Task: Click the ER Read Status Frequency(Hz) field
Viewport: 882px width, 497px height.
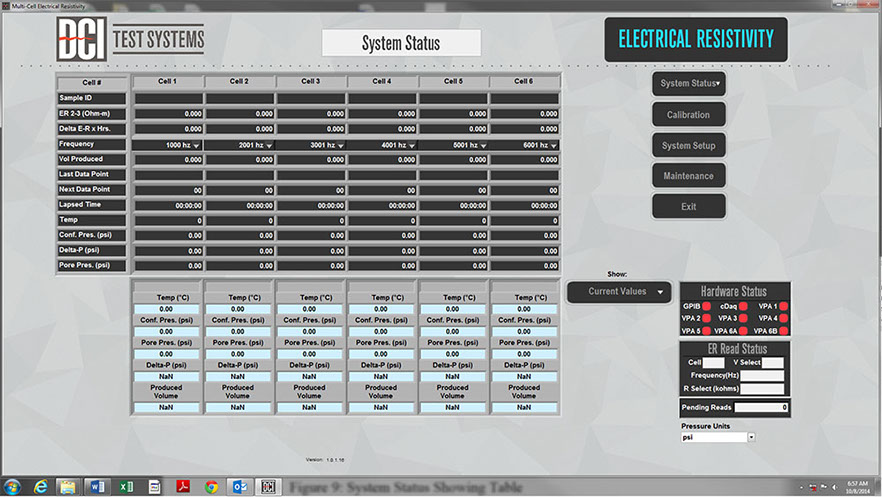Action: [x=762, y=375]
